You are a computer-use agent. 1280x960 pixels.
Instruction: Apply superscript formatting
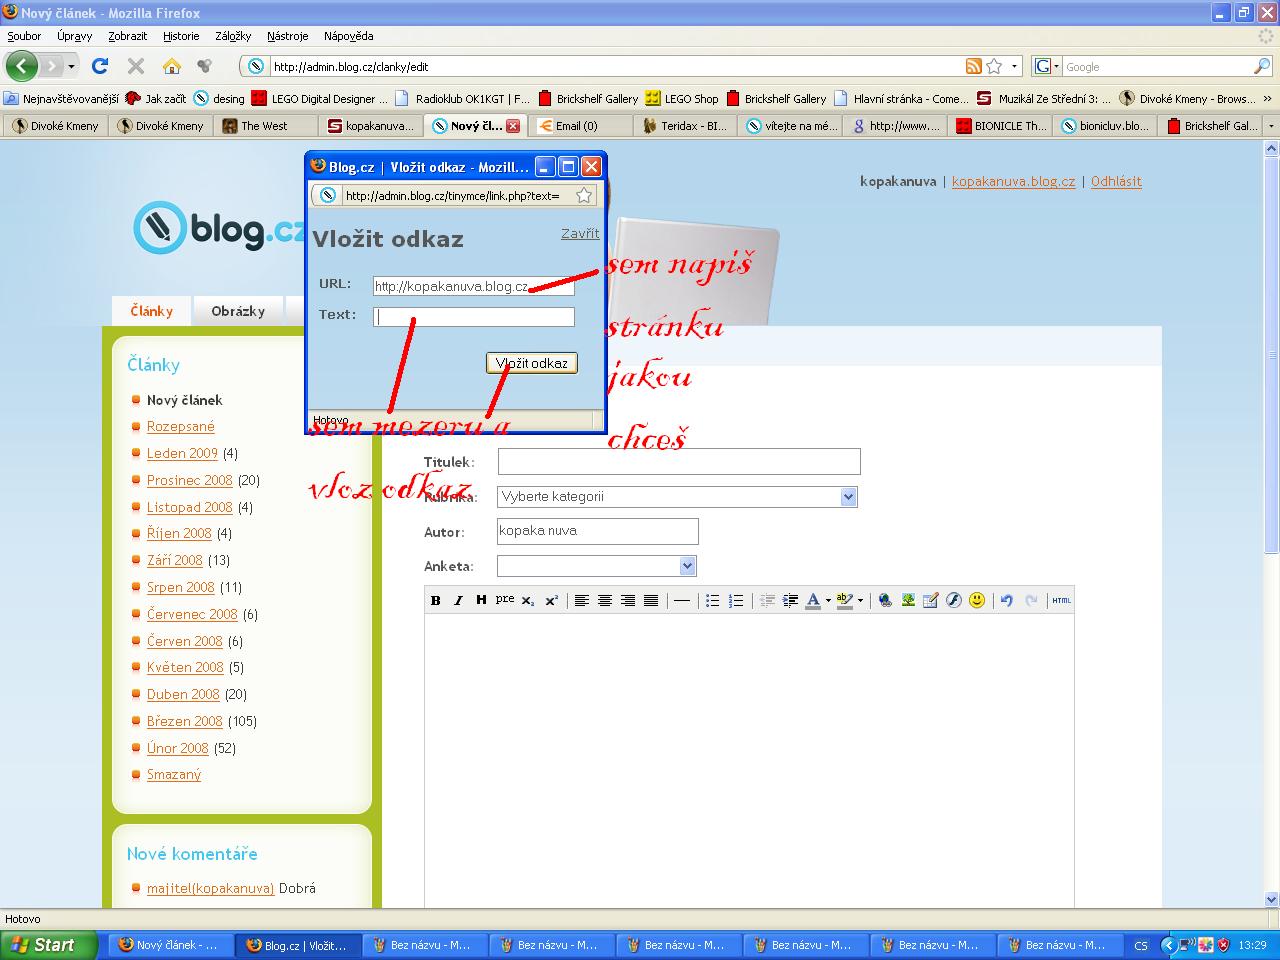551,600
